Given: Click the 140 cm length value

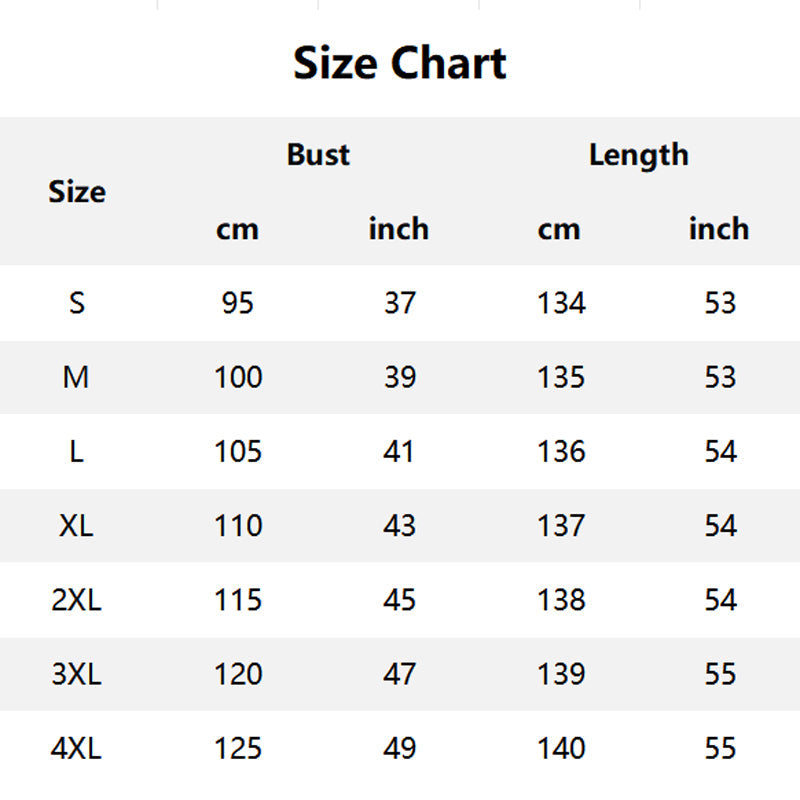Looking at the screenshot, I should (560, 748).
